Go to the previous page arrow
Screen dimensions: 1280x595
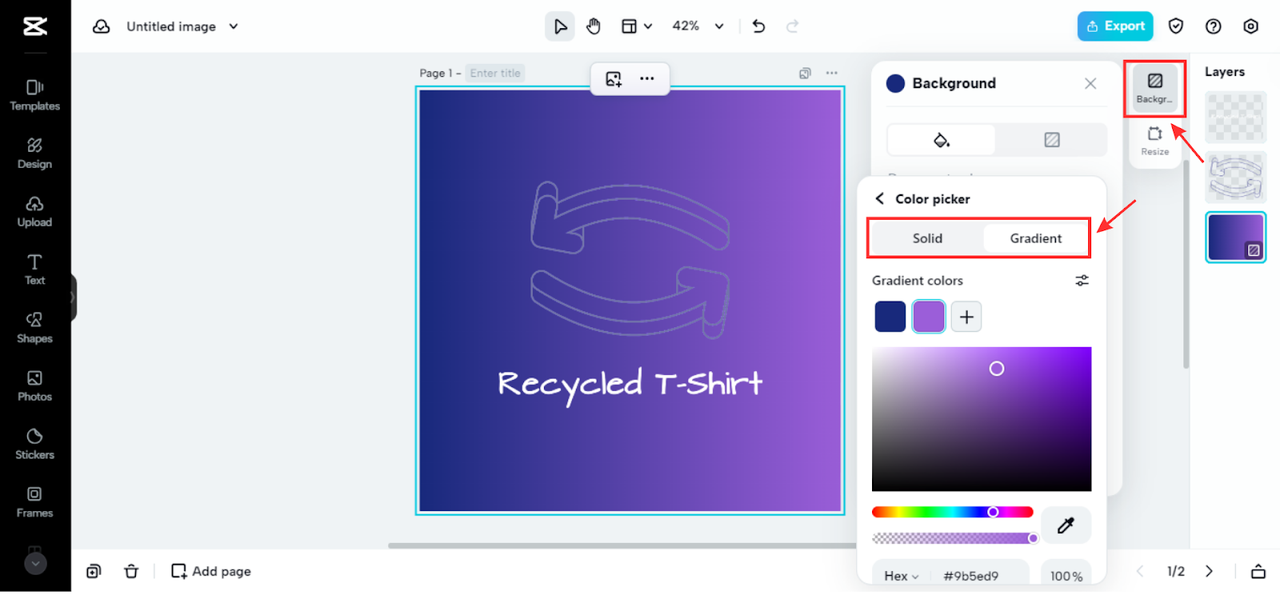1140,571
